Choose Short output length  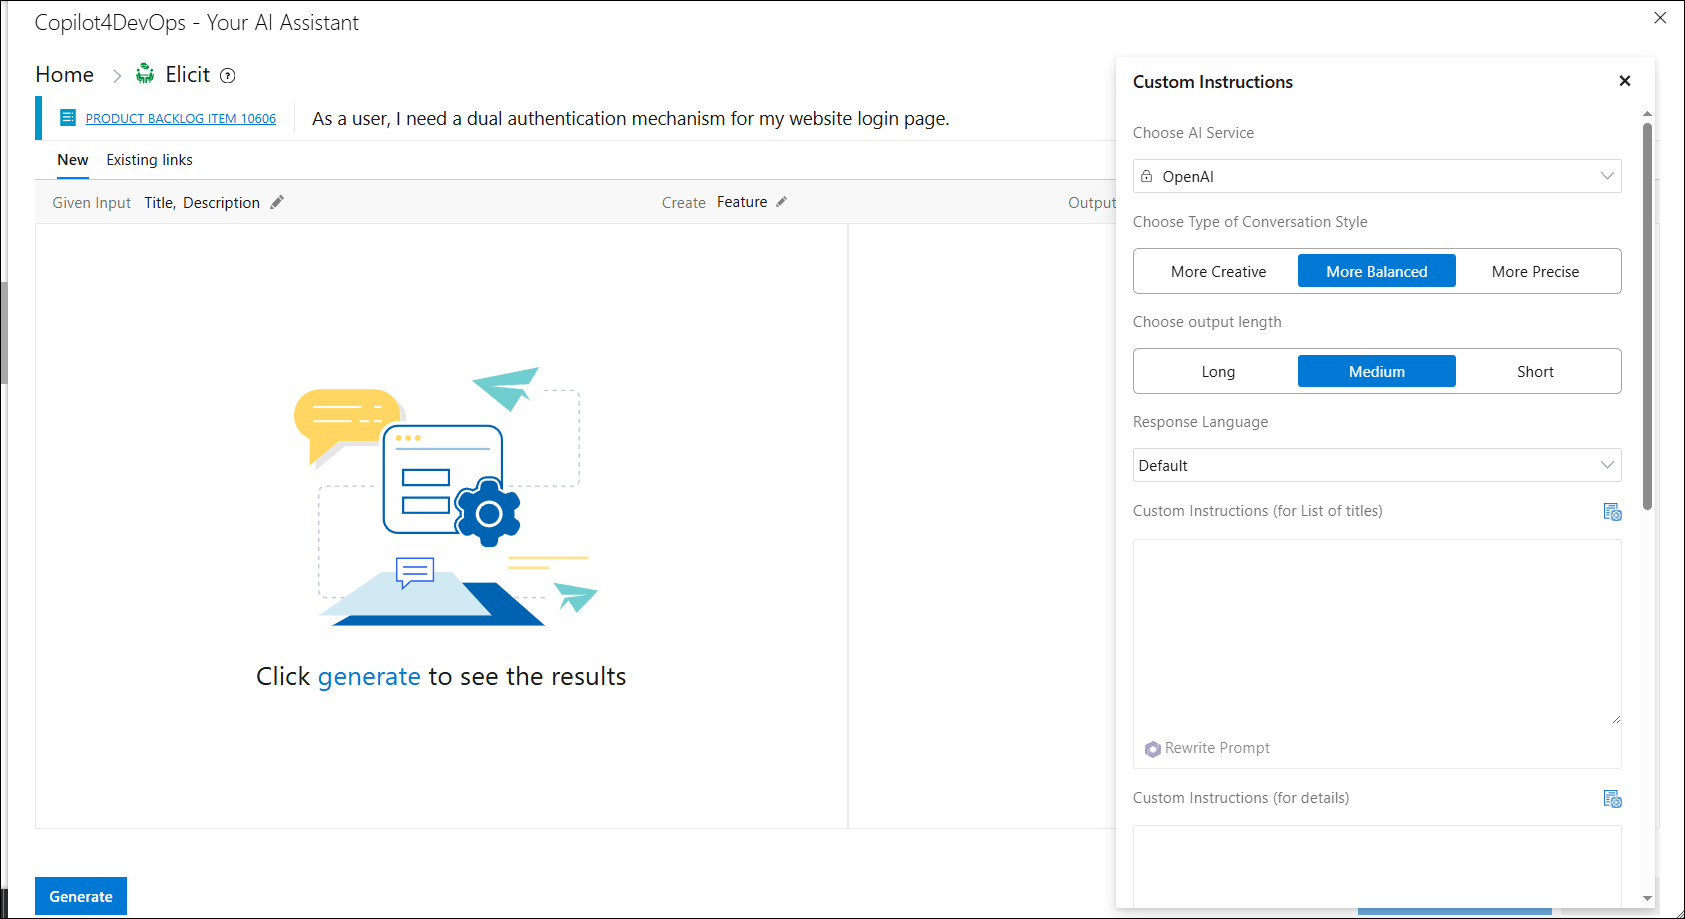click(x=1534, y=372)
